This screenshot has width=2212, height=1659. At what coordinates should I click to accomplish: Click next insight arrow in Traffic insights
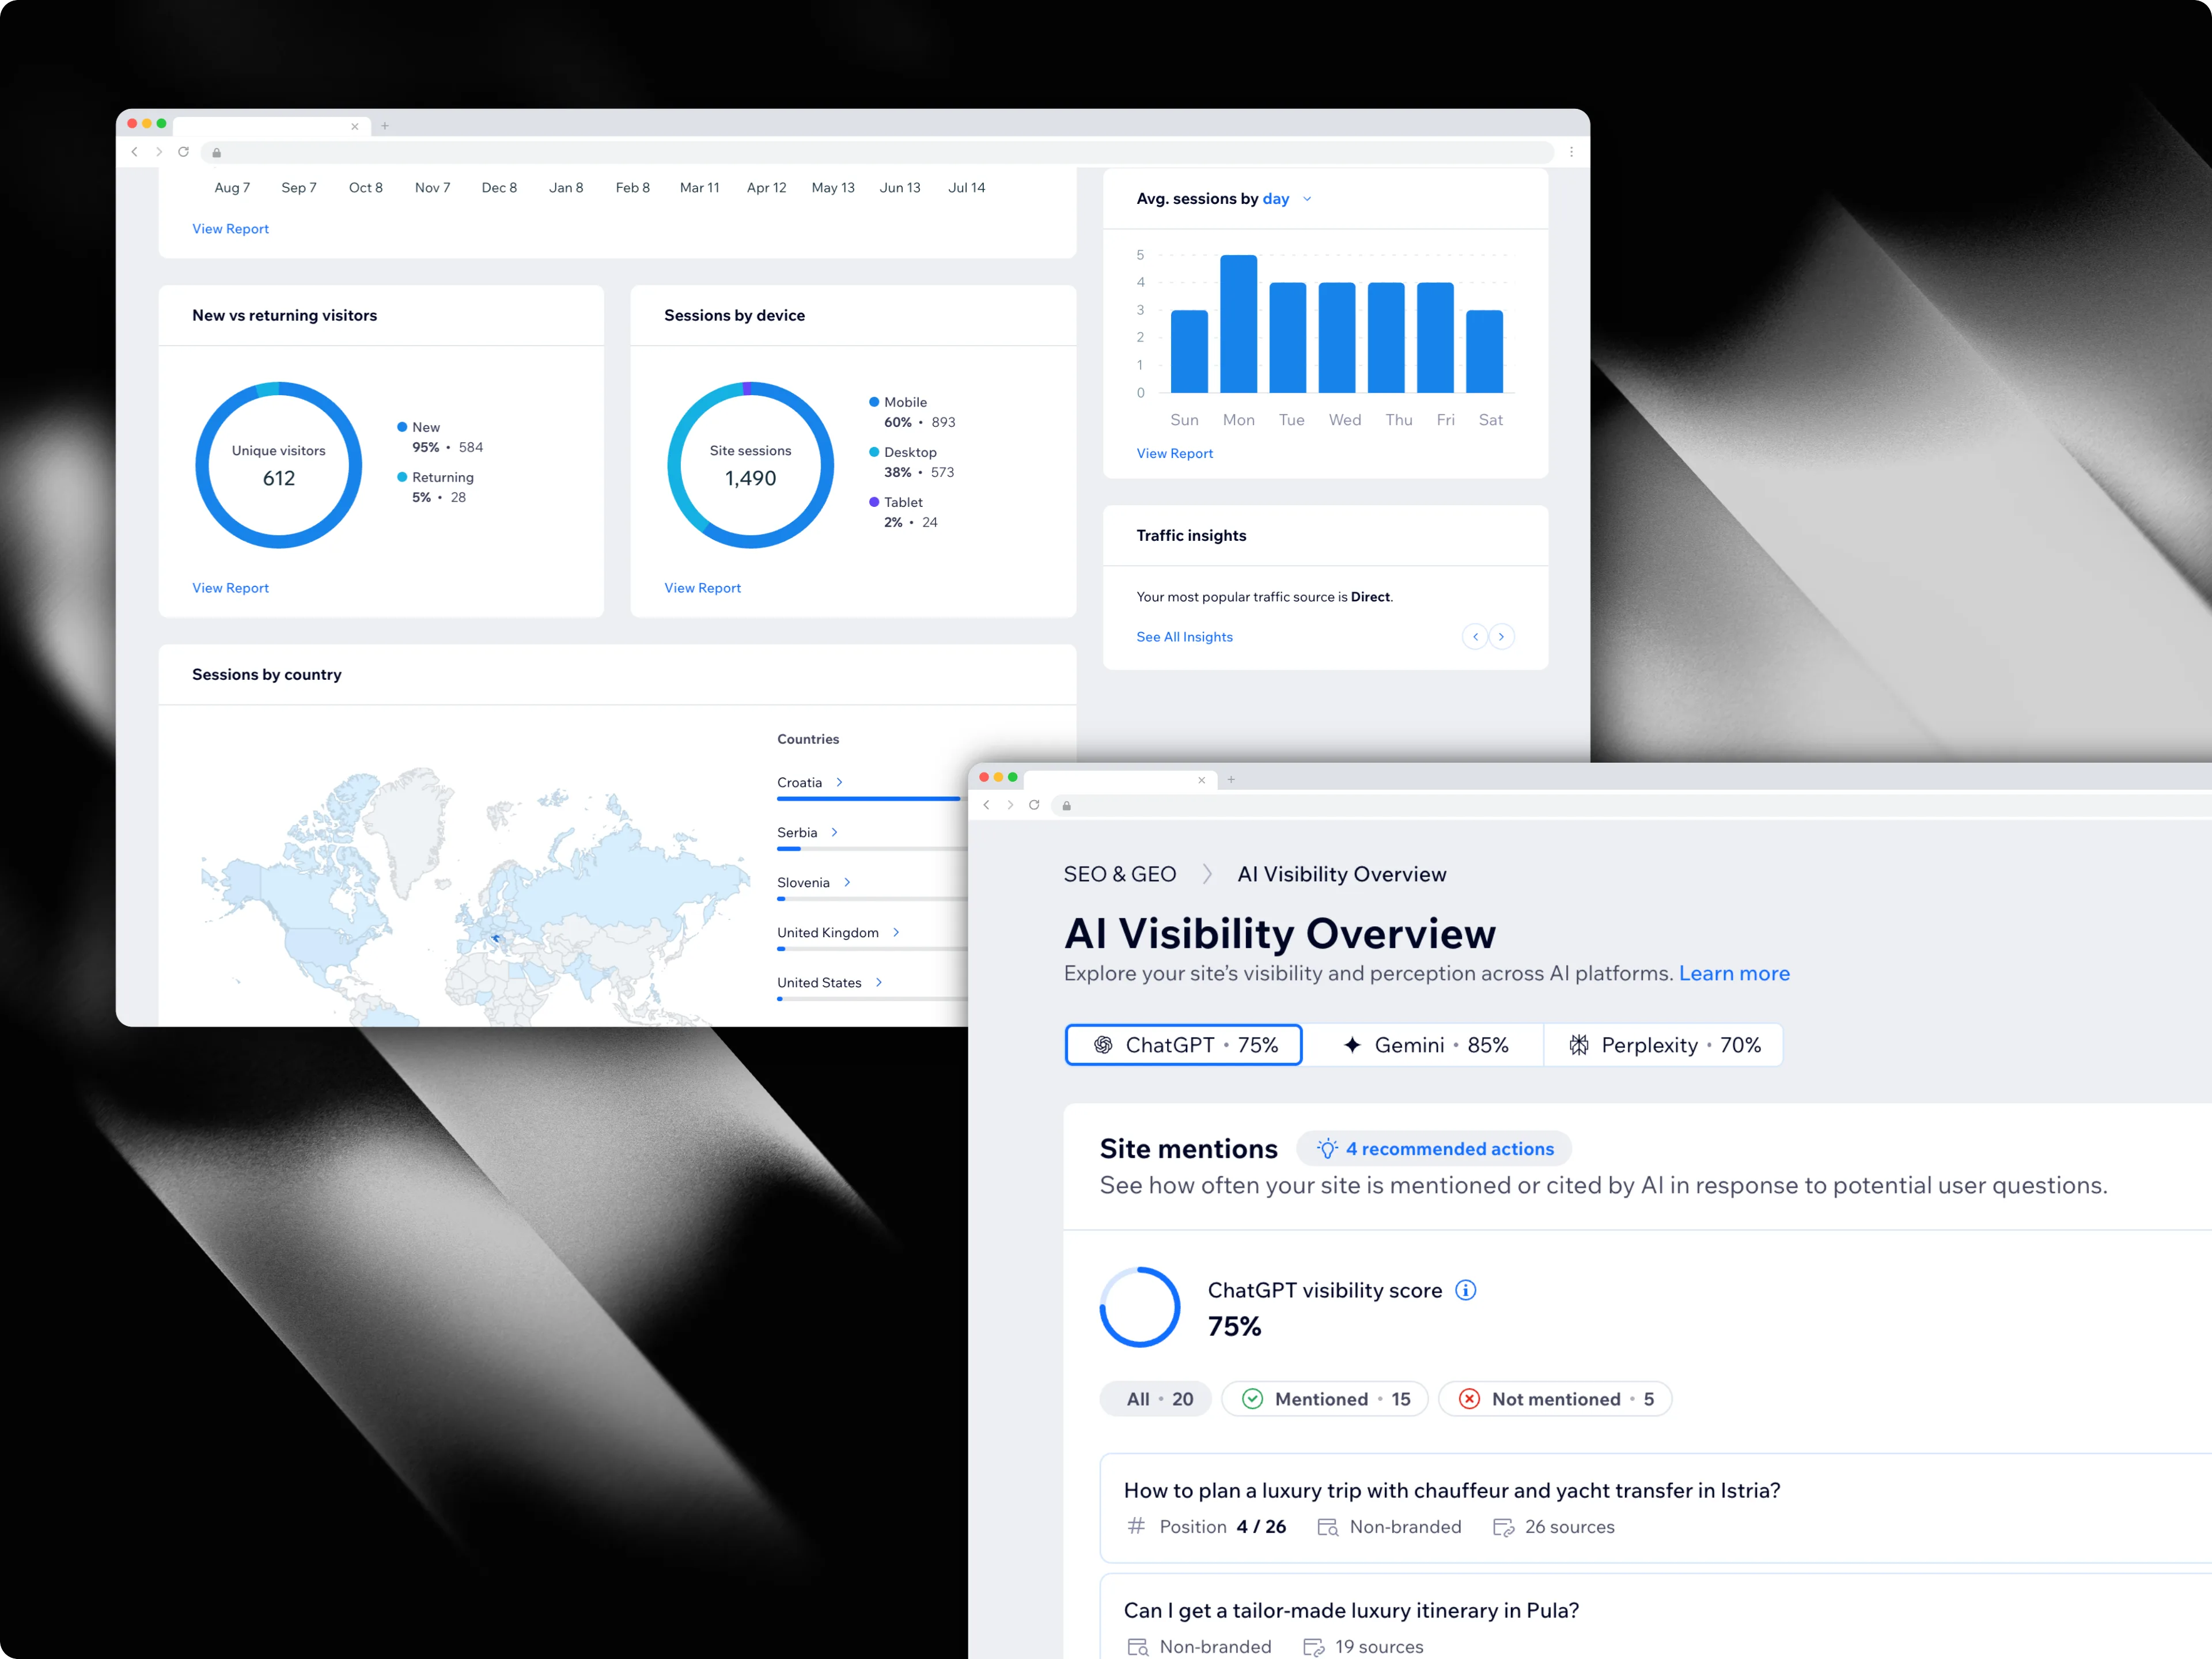[1502, 637]
